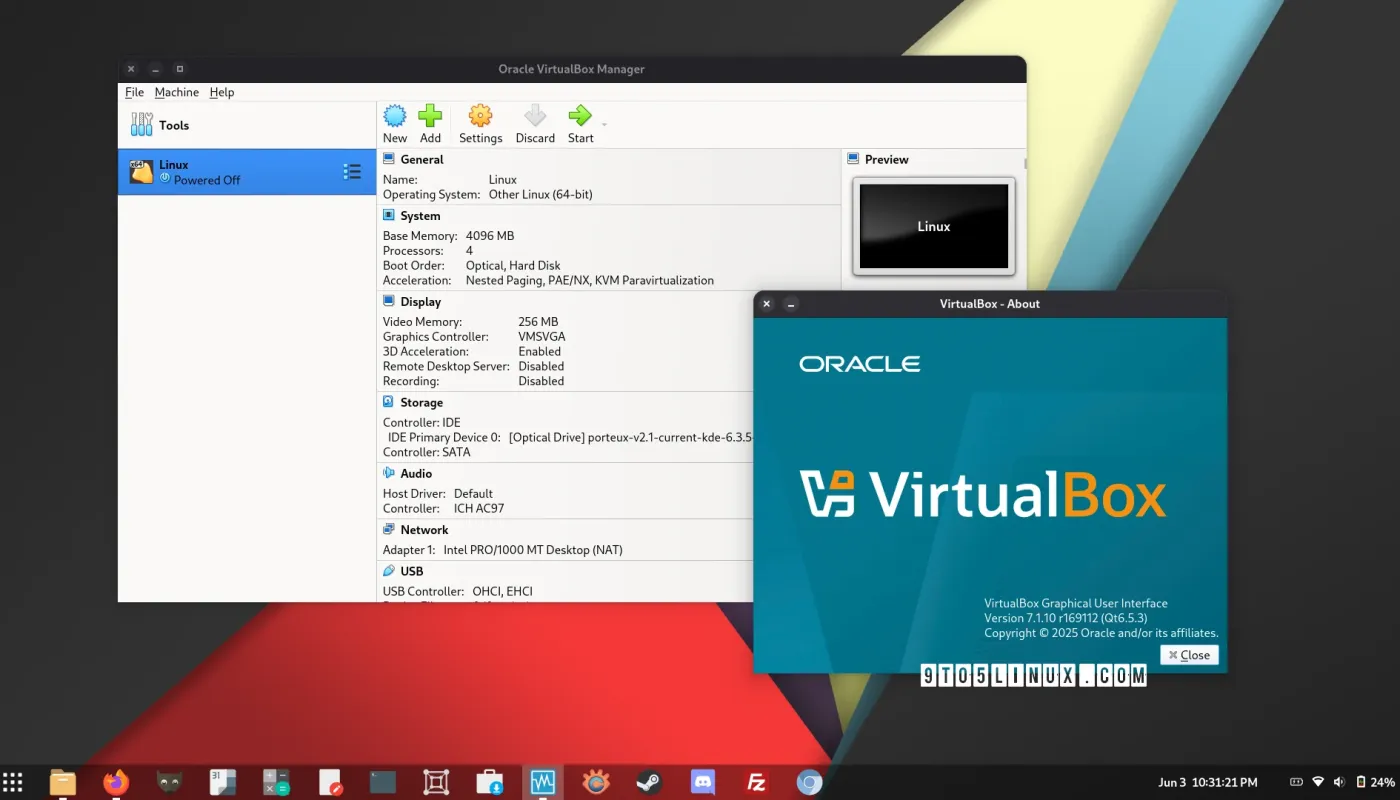Click the Wi-Fi indicator in system tray
The height and width of the screenshot is (800, 1400).
(x=1317, y=782)
